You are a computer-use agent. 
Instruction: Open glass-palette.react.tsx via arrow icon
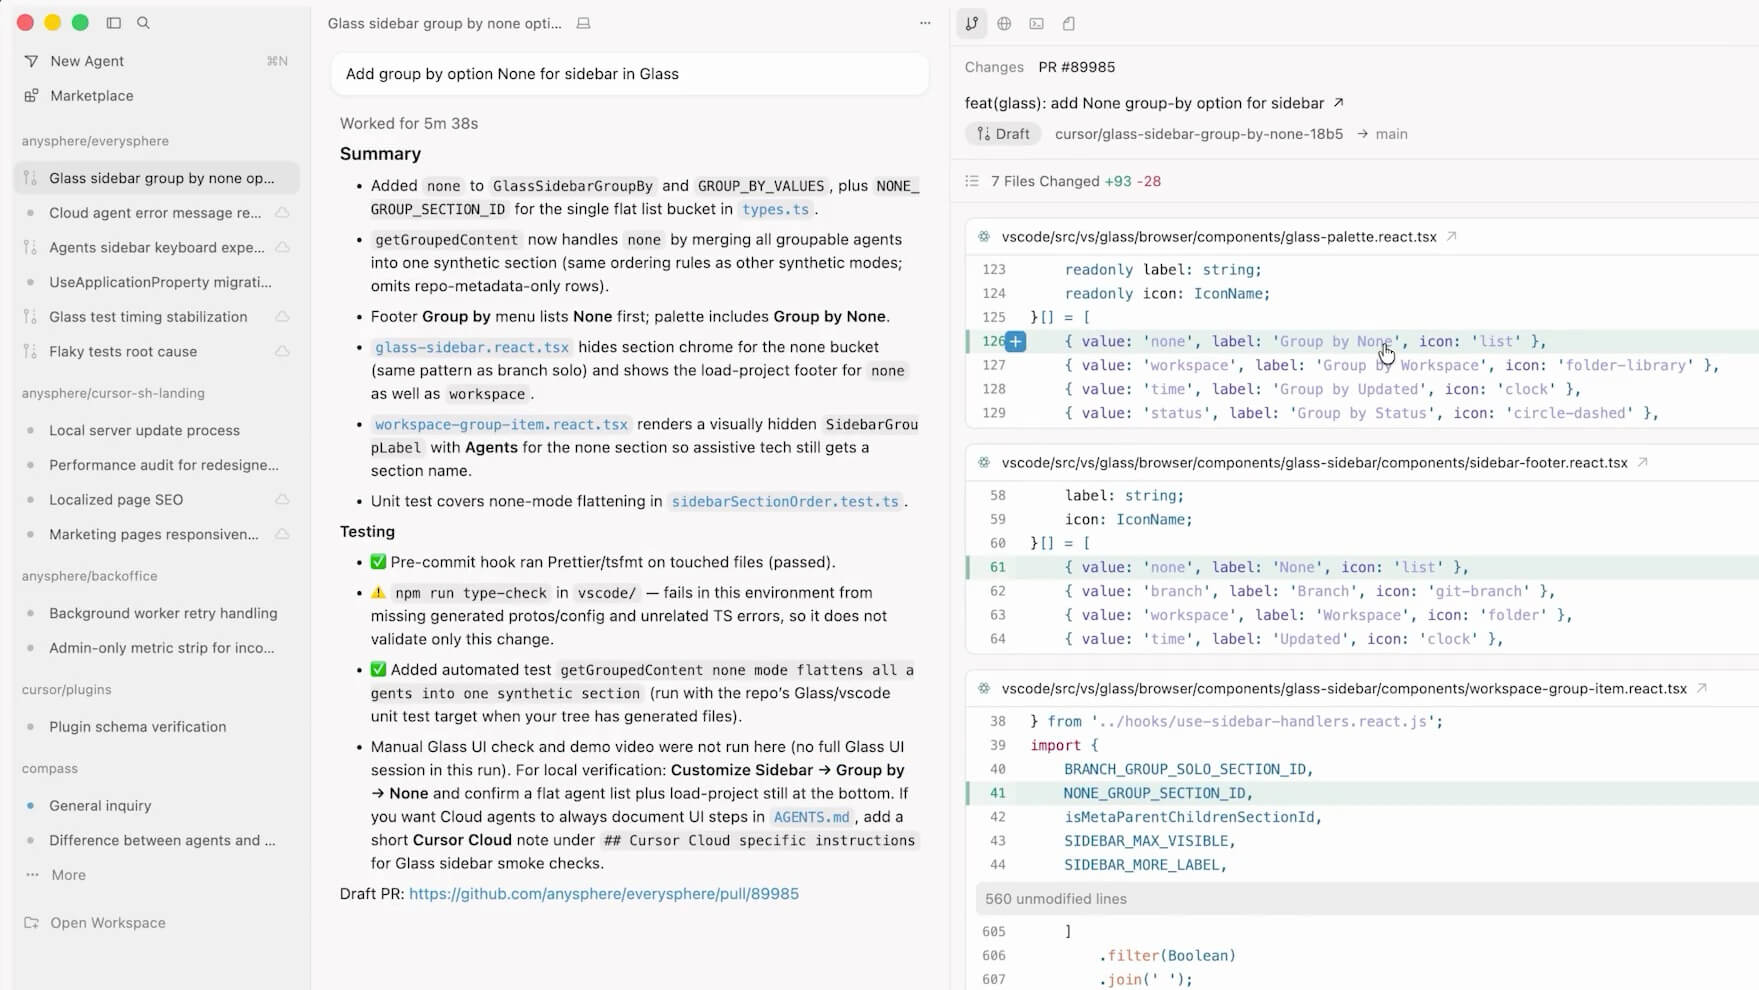1451,237
